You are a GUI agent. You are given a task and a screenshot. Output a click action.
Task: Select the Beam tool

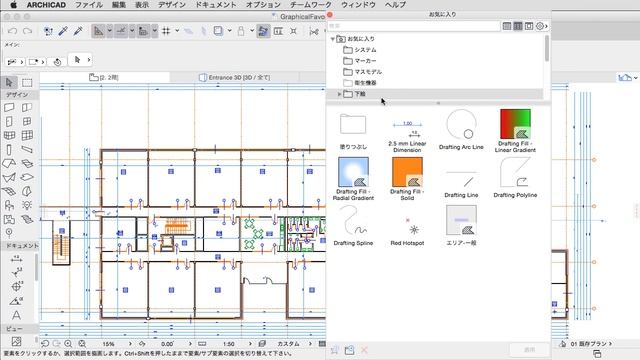(27, 149)
